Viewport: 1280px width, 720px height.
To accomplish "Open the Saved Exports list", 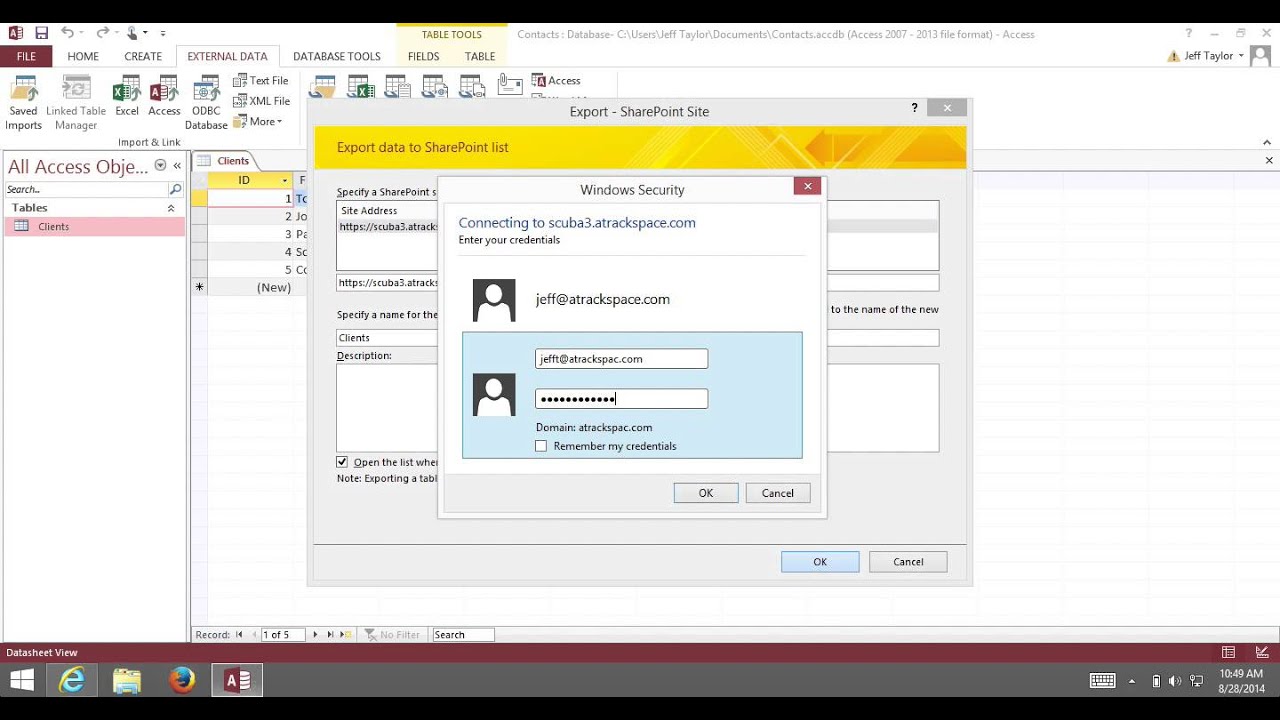I will click(x=323, y=86).
